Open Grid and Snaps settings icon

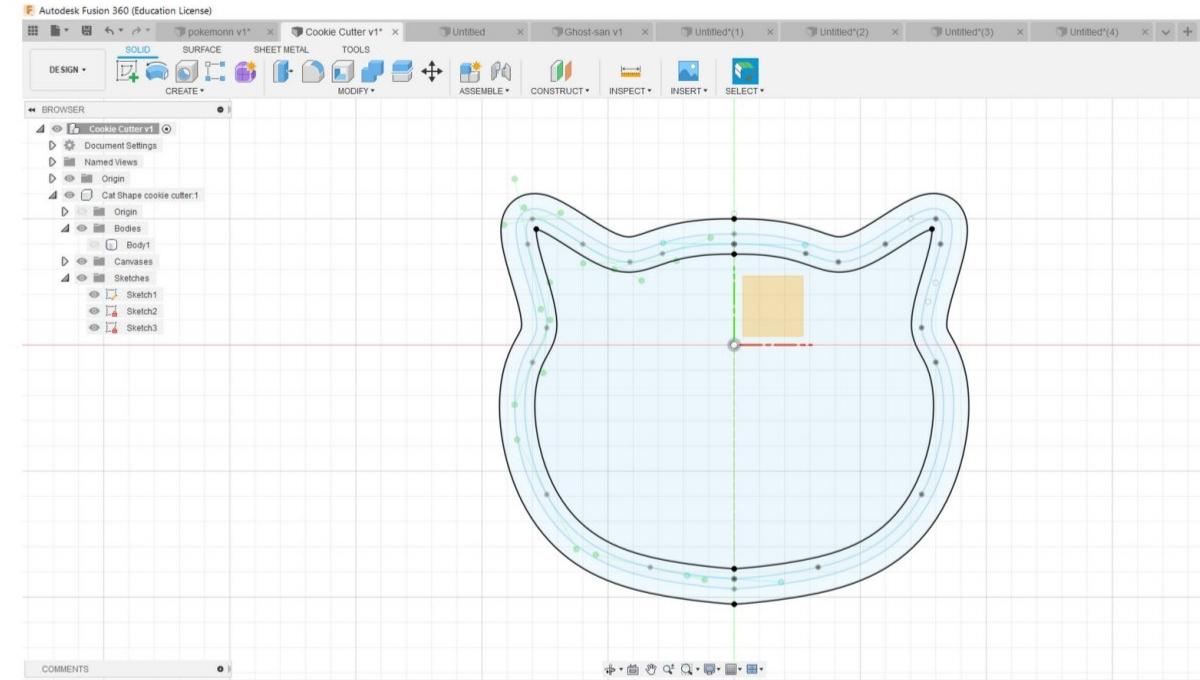coord(731,669)
